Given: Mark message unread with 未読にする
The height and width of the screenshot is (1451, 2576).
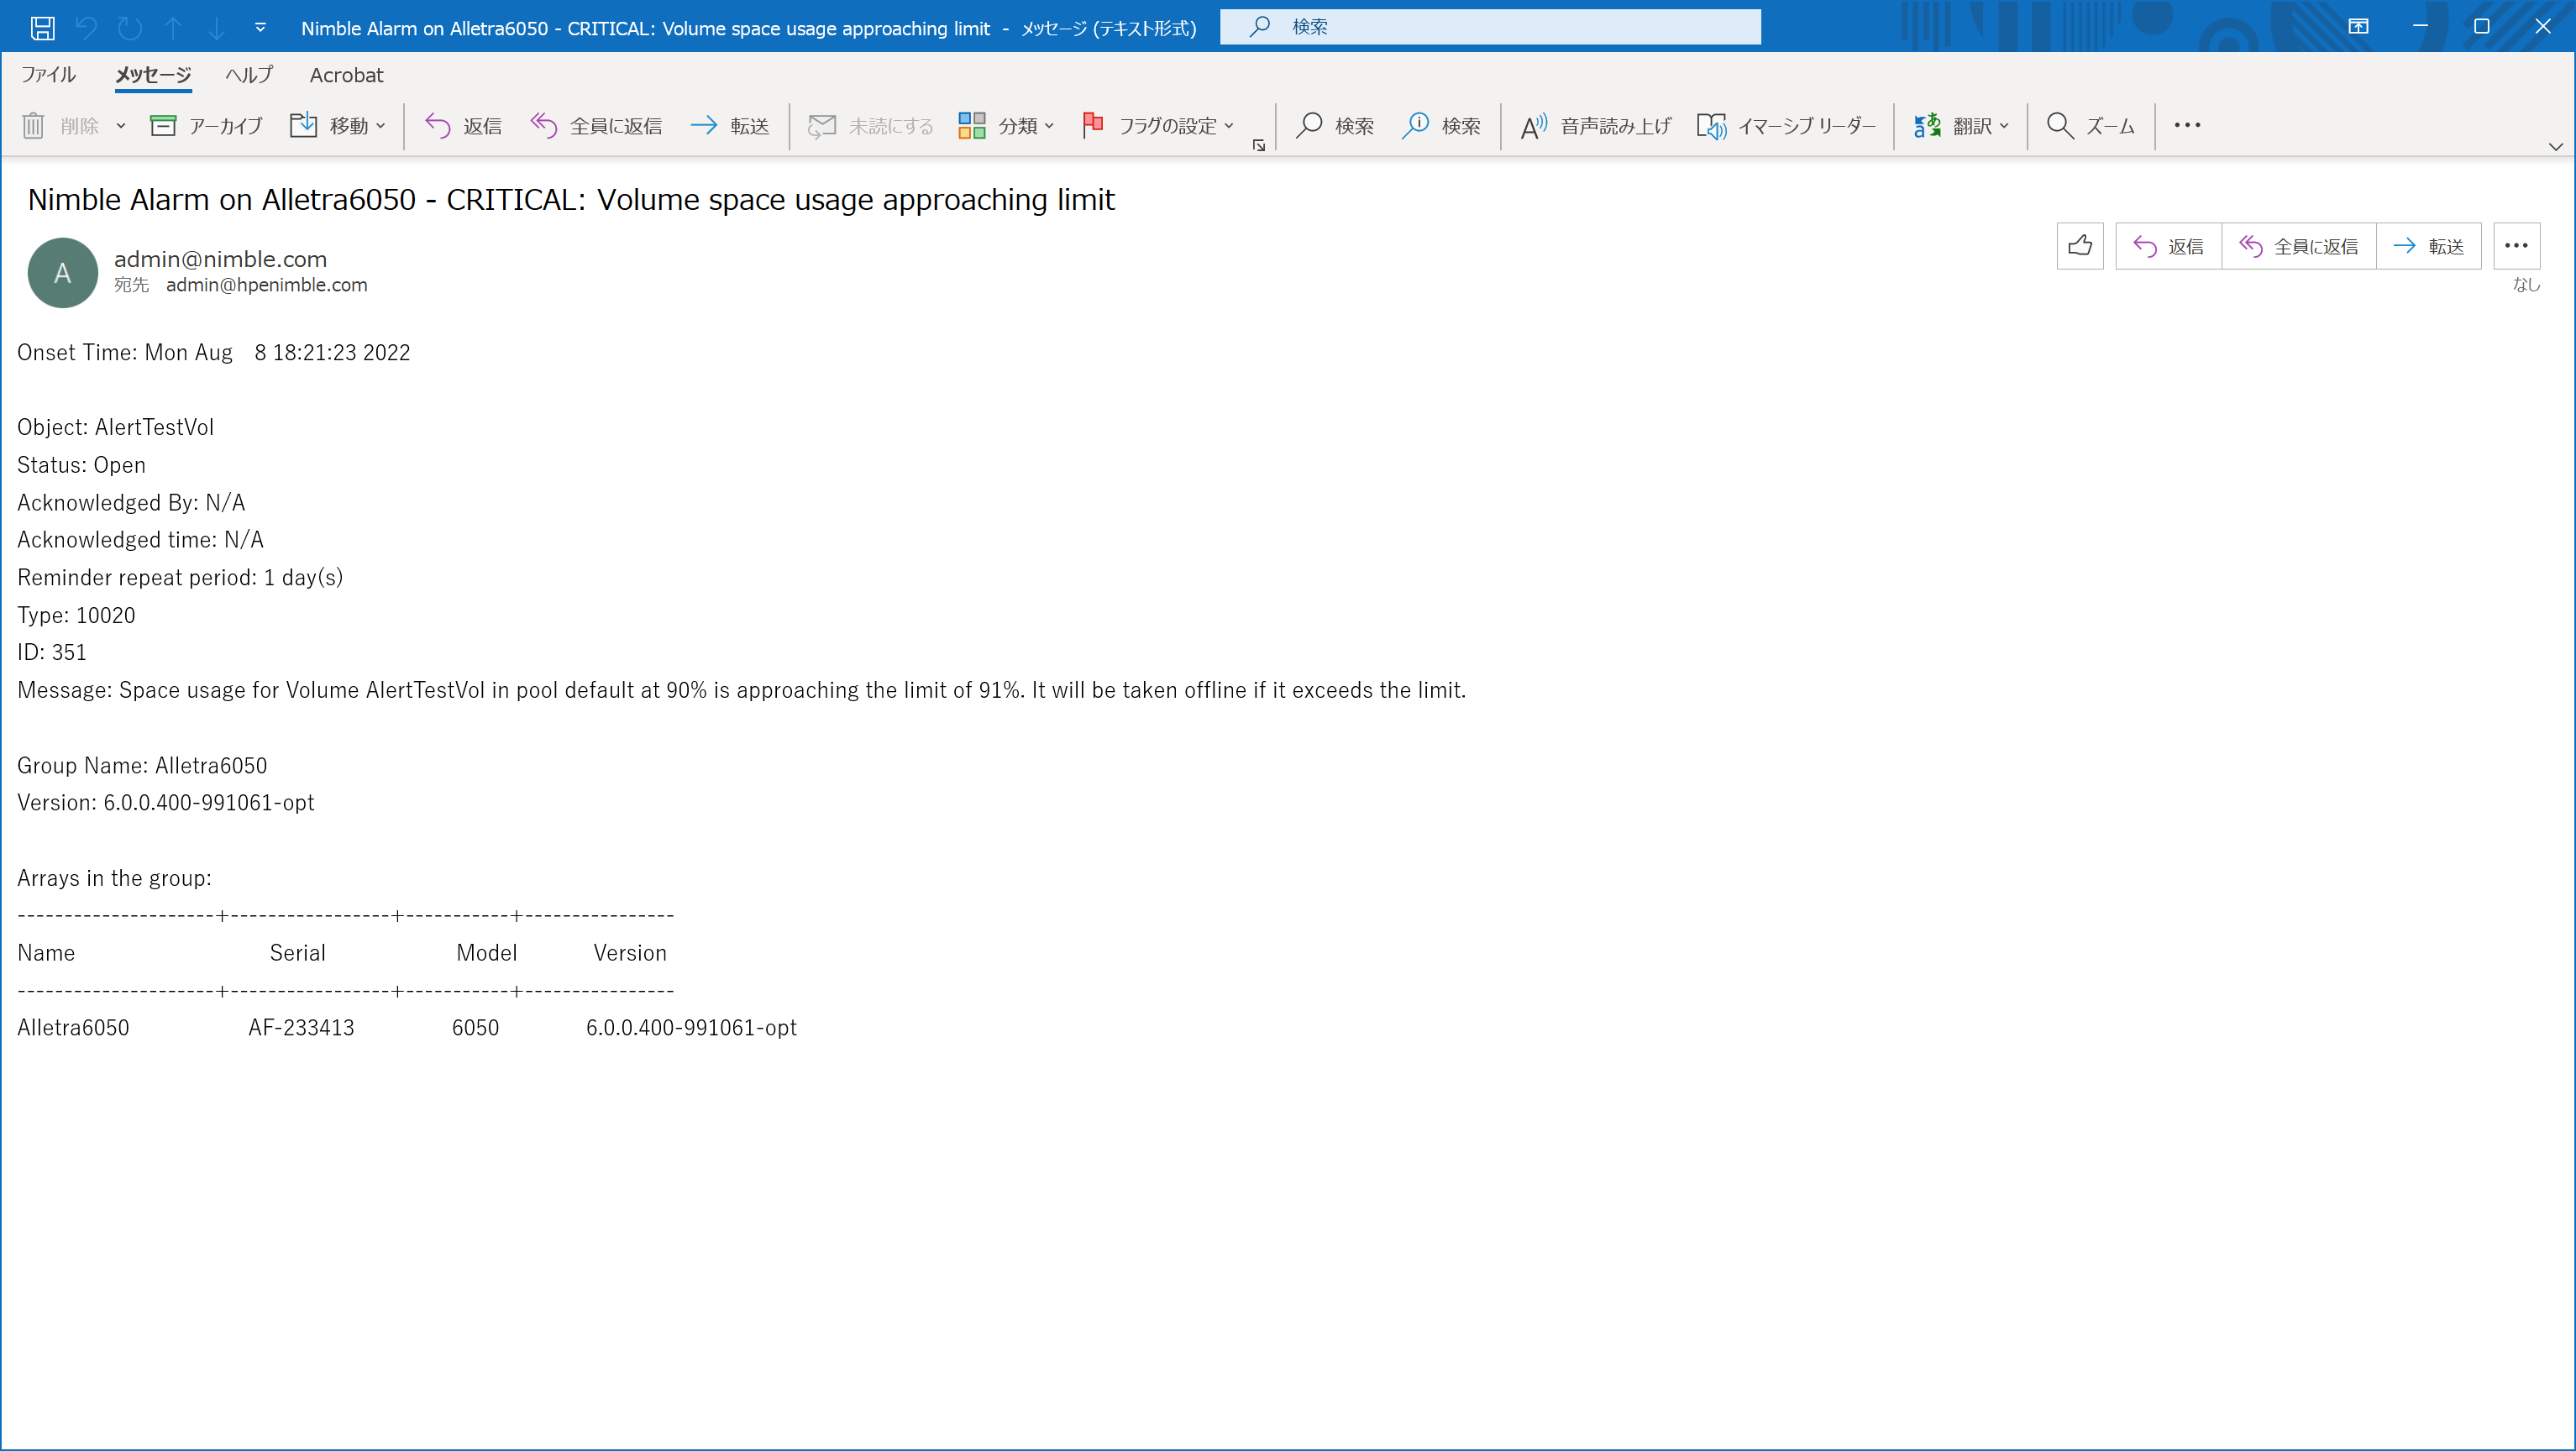Looking at the screenshot, I should point(870,126).
